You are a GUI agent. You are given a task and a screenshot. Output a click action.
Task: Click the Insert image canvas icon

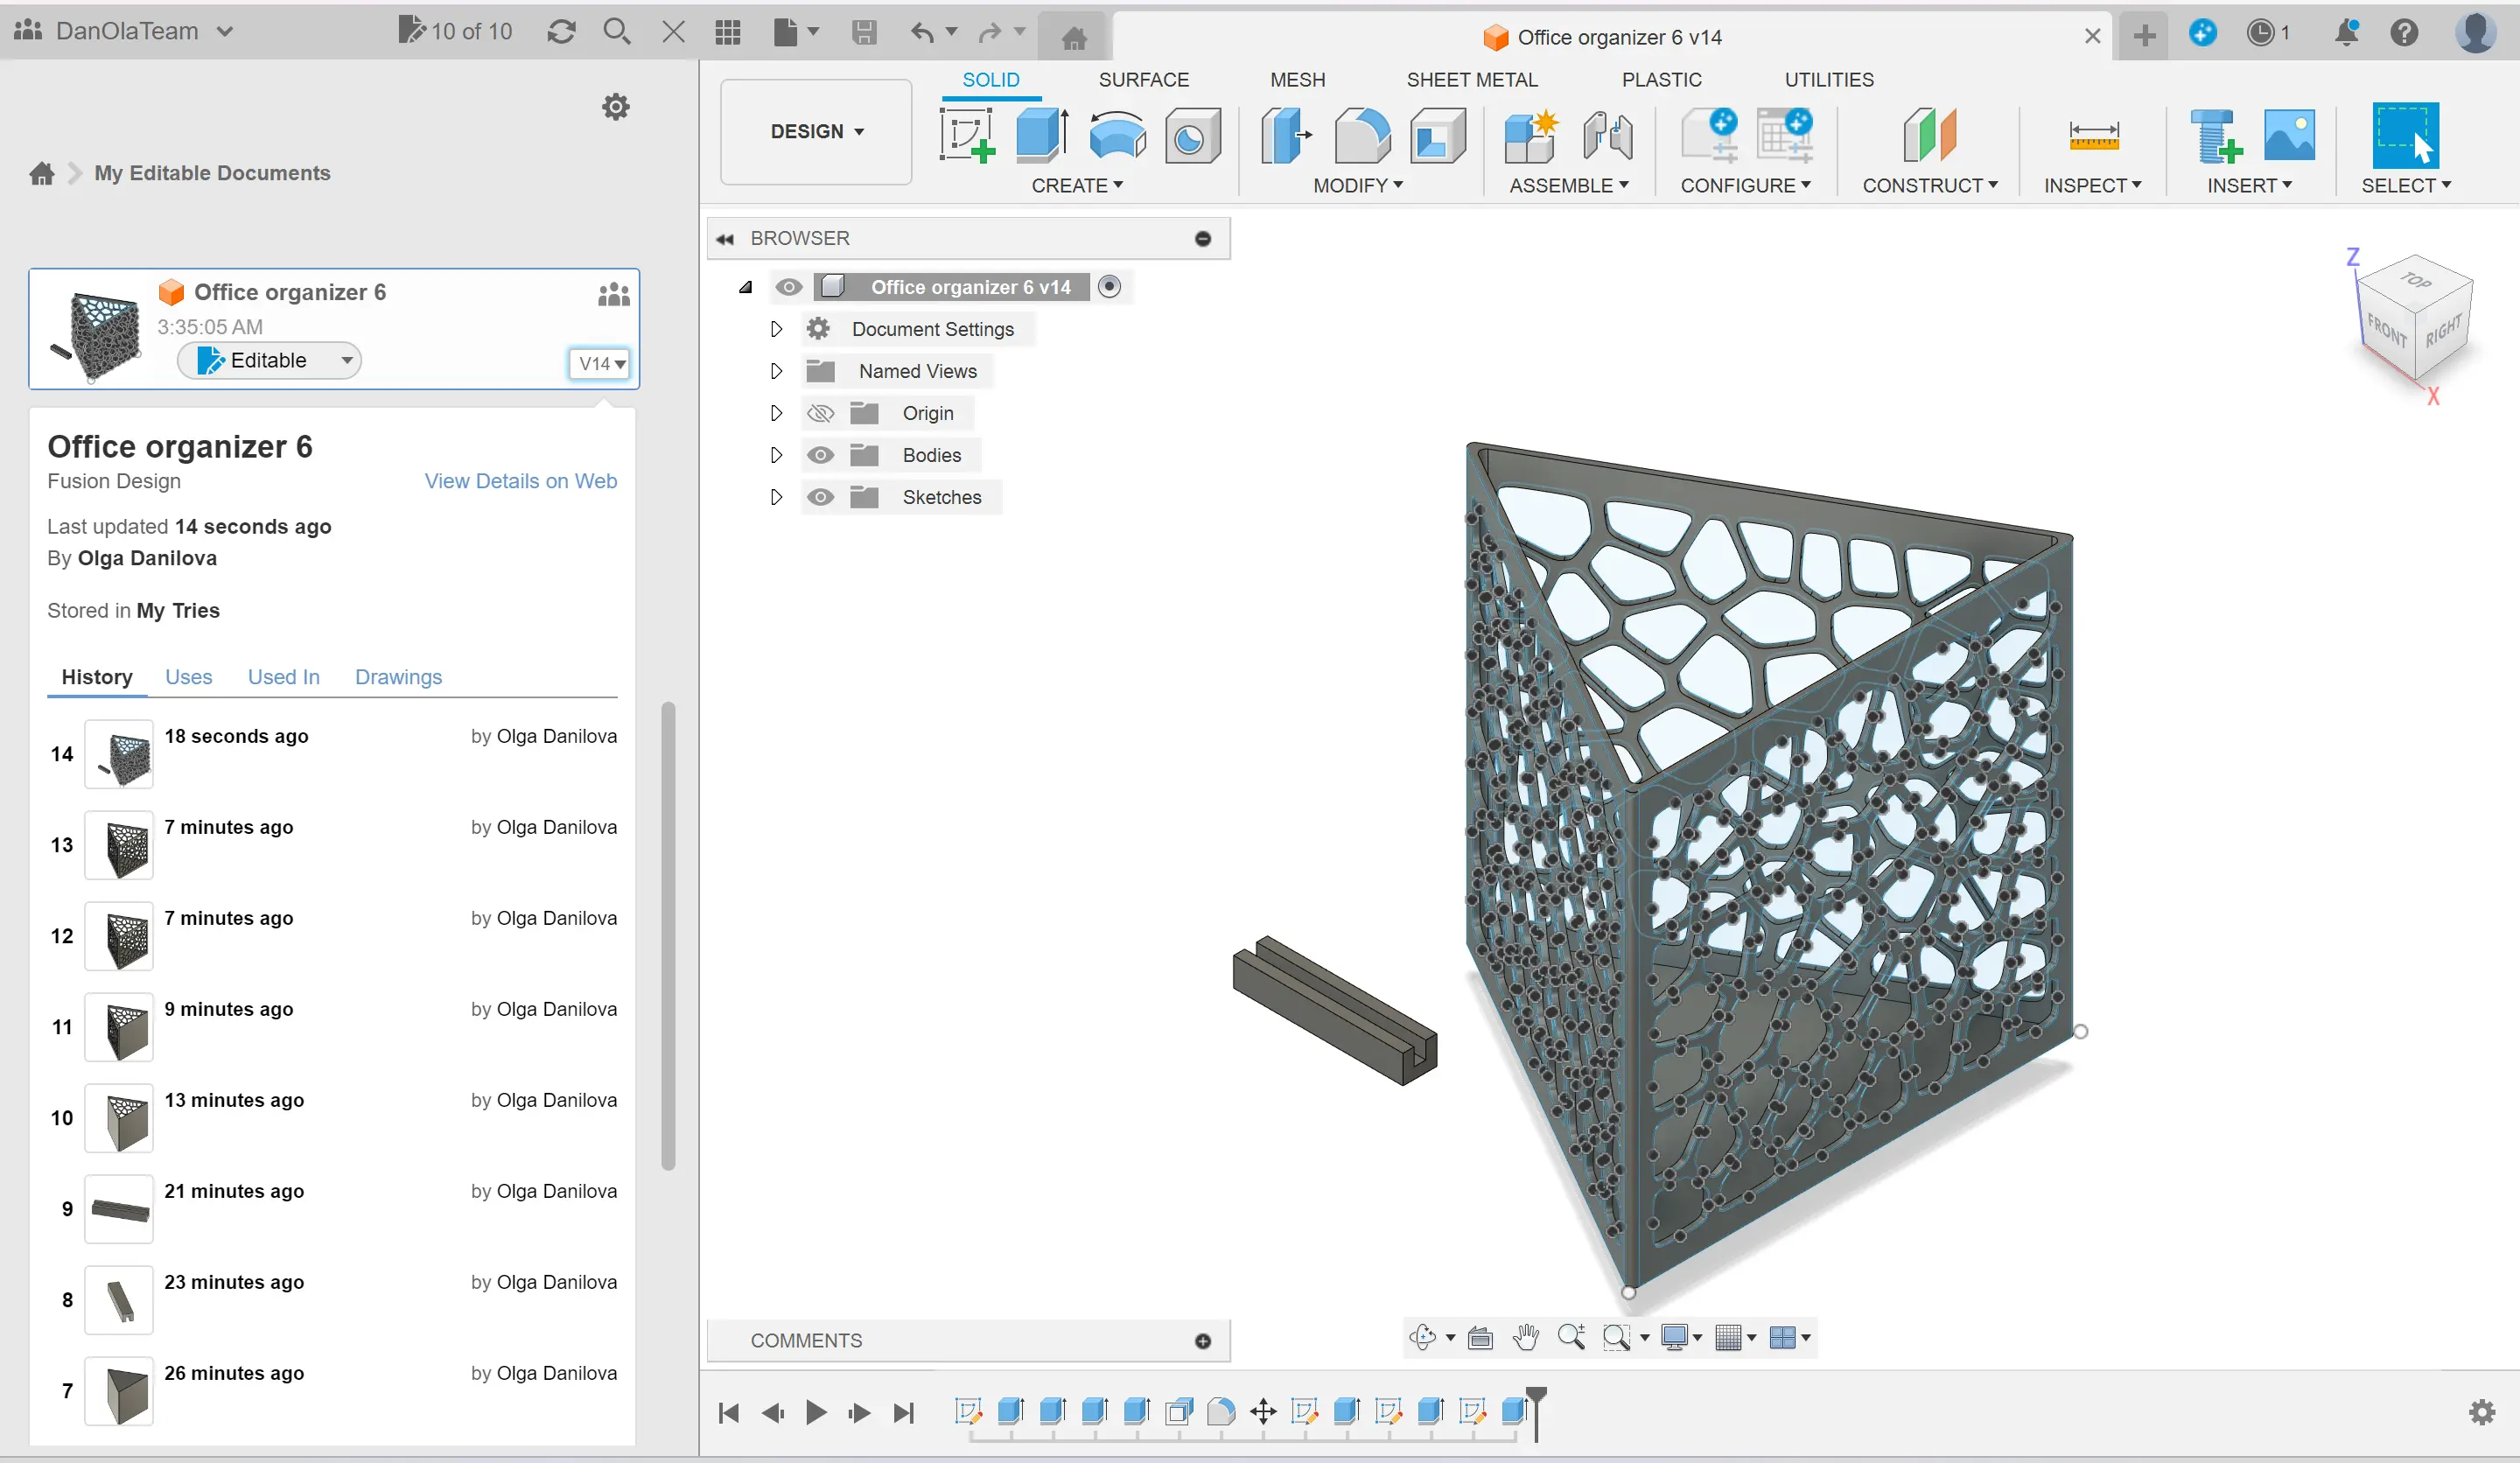(x=2289, y=134)
